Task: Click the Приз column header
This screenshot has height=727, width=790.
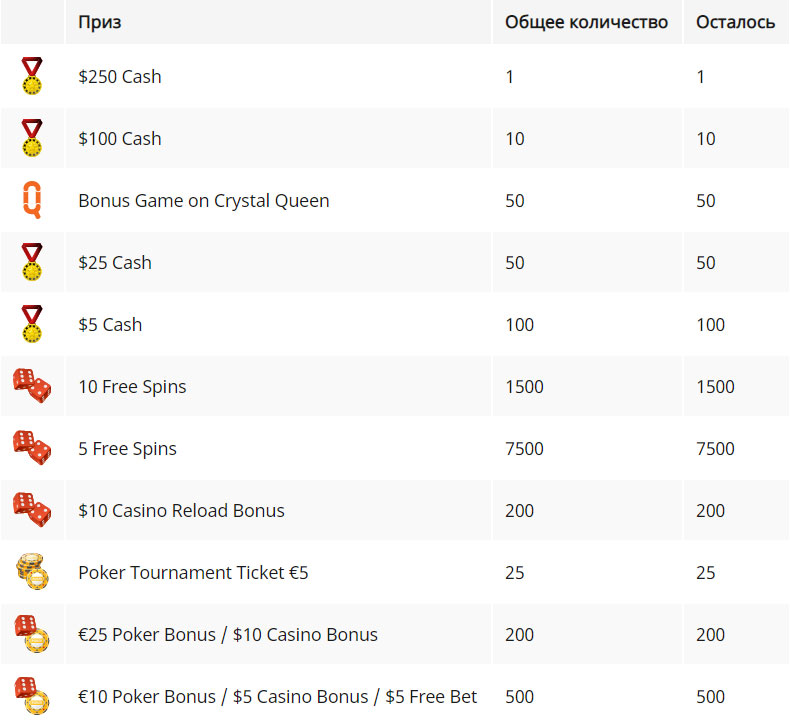Action: coord(100,22)
